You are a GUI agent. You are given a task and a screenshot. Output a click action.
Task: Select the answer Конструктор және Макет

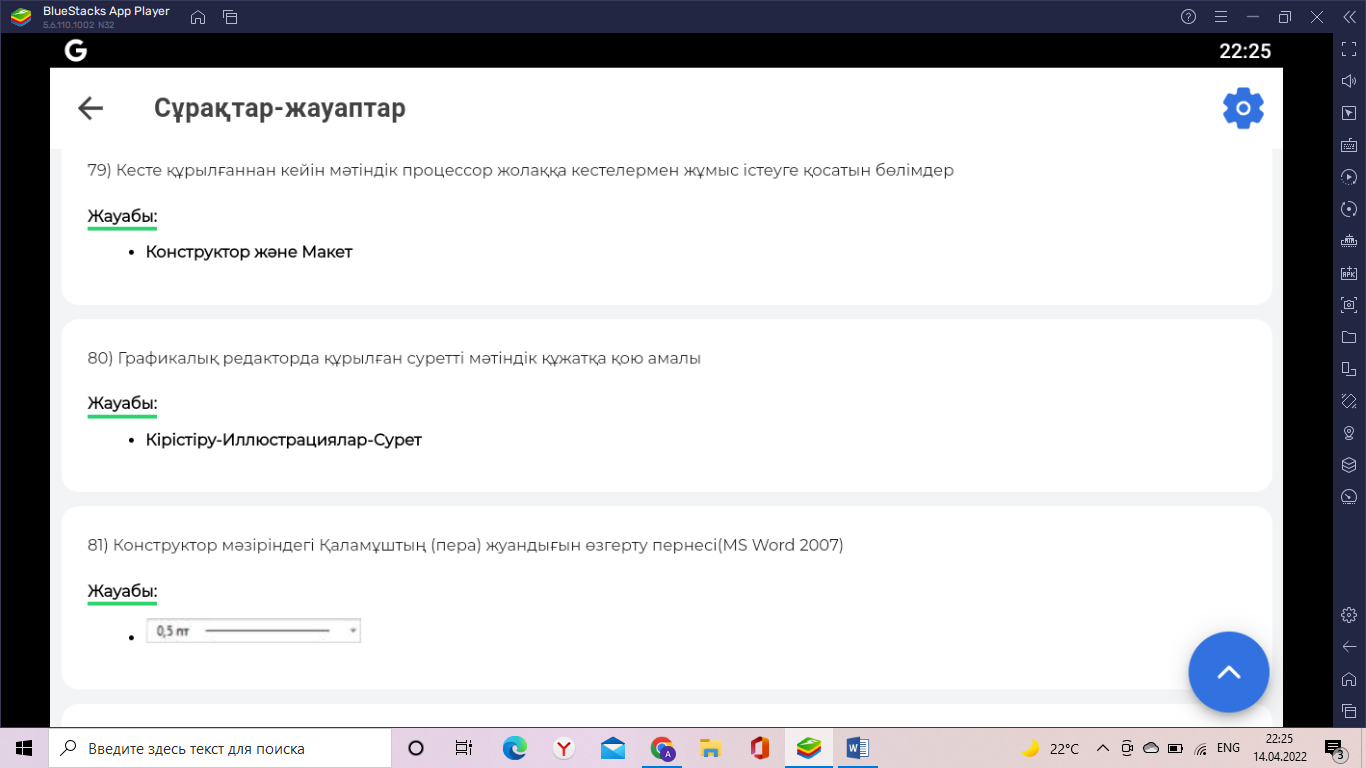pos(249,252)
